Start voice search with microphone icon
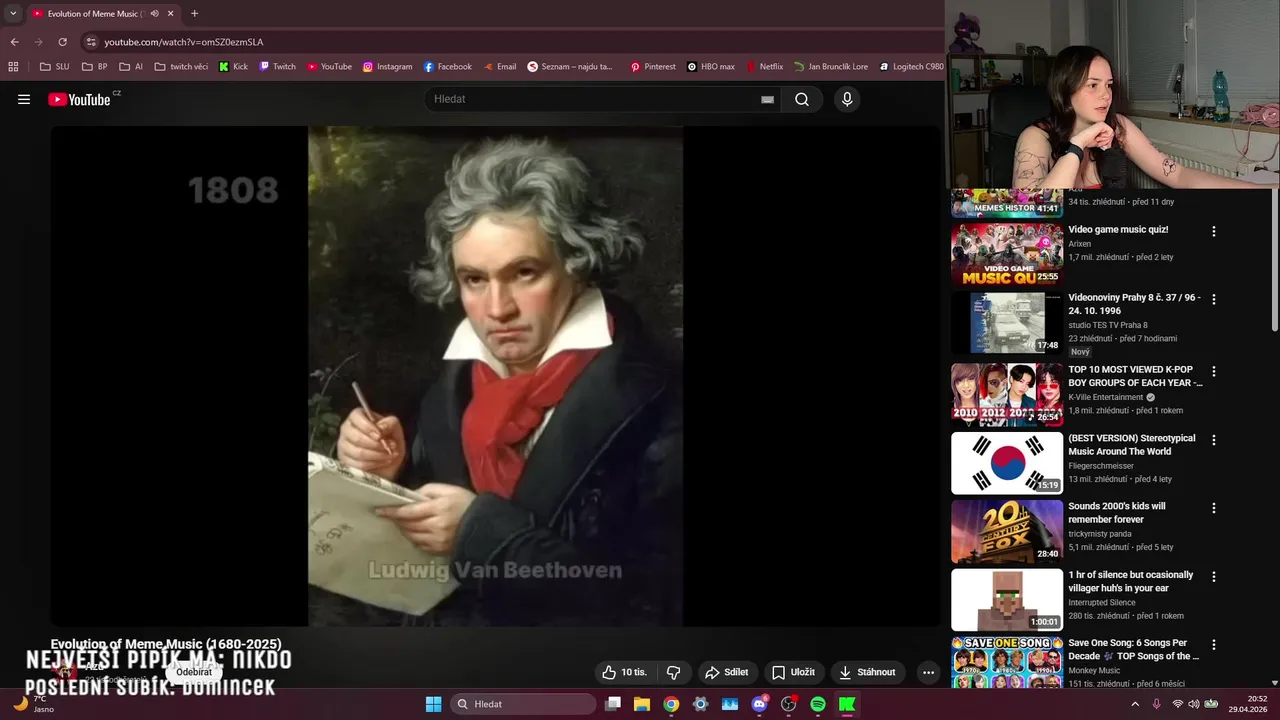Image resolution: width=1280 pixels, height=720 pixels. (x=847, y=99)
